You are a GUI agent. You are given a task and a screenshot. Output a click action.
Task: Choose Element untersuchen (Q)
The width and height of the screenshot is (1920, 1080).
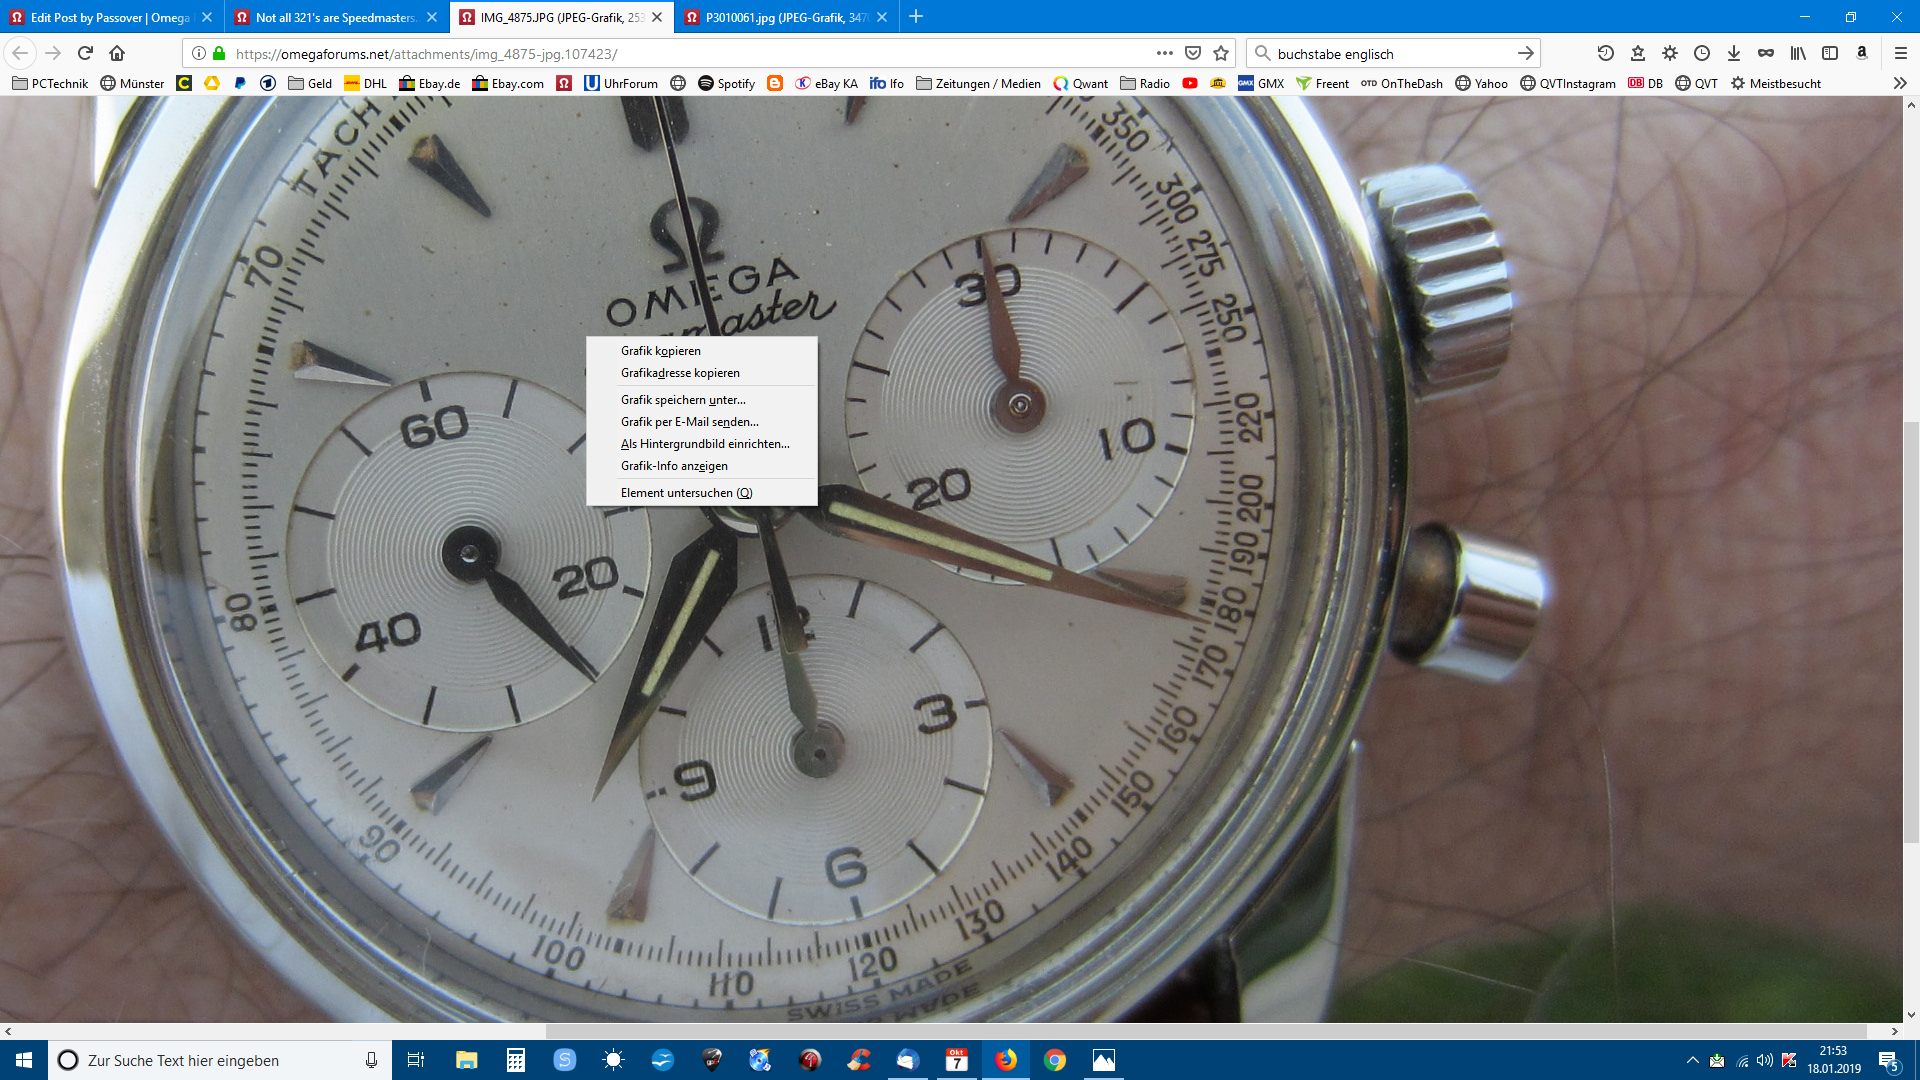pyautogui.click(x=702, y=493)
